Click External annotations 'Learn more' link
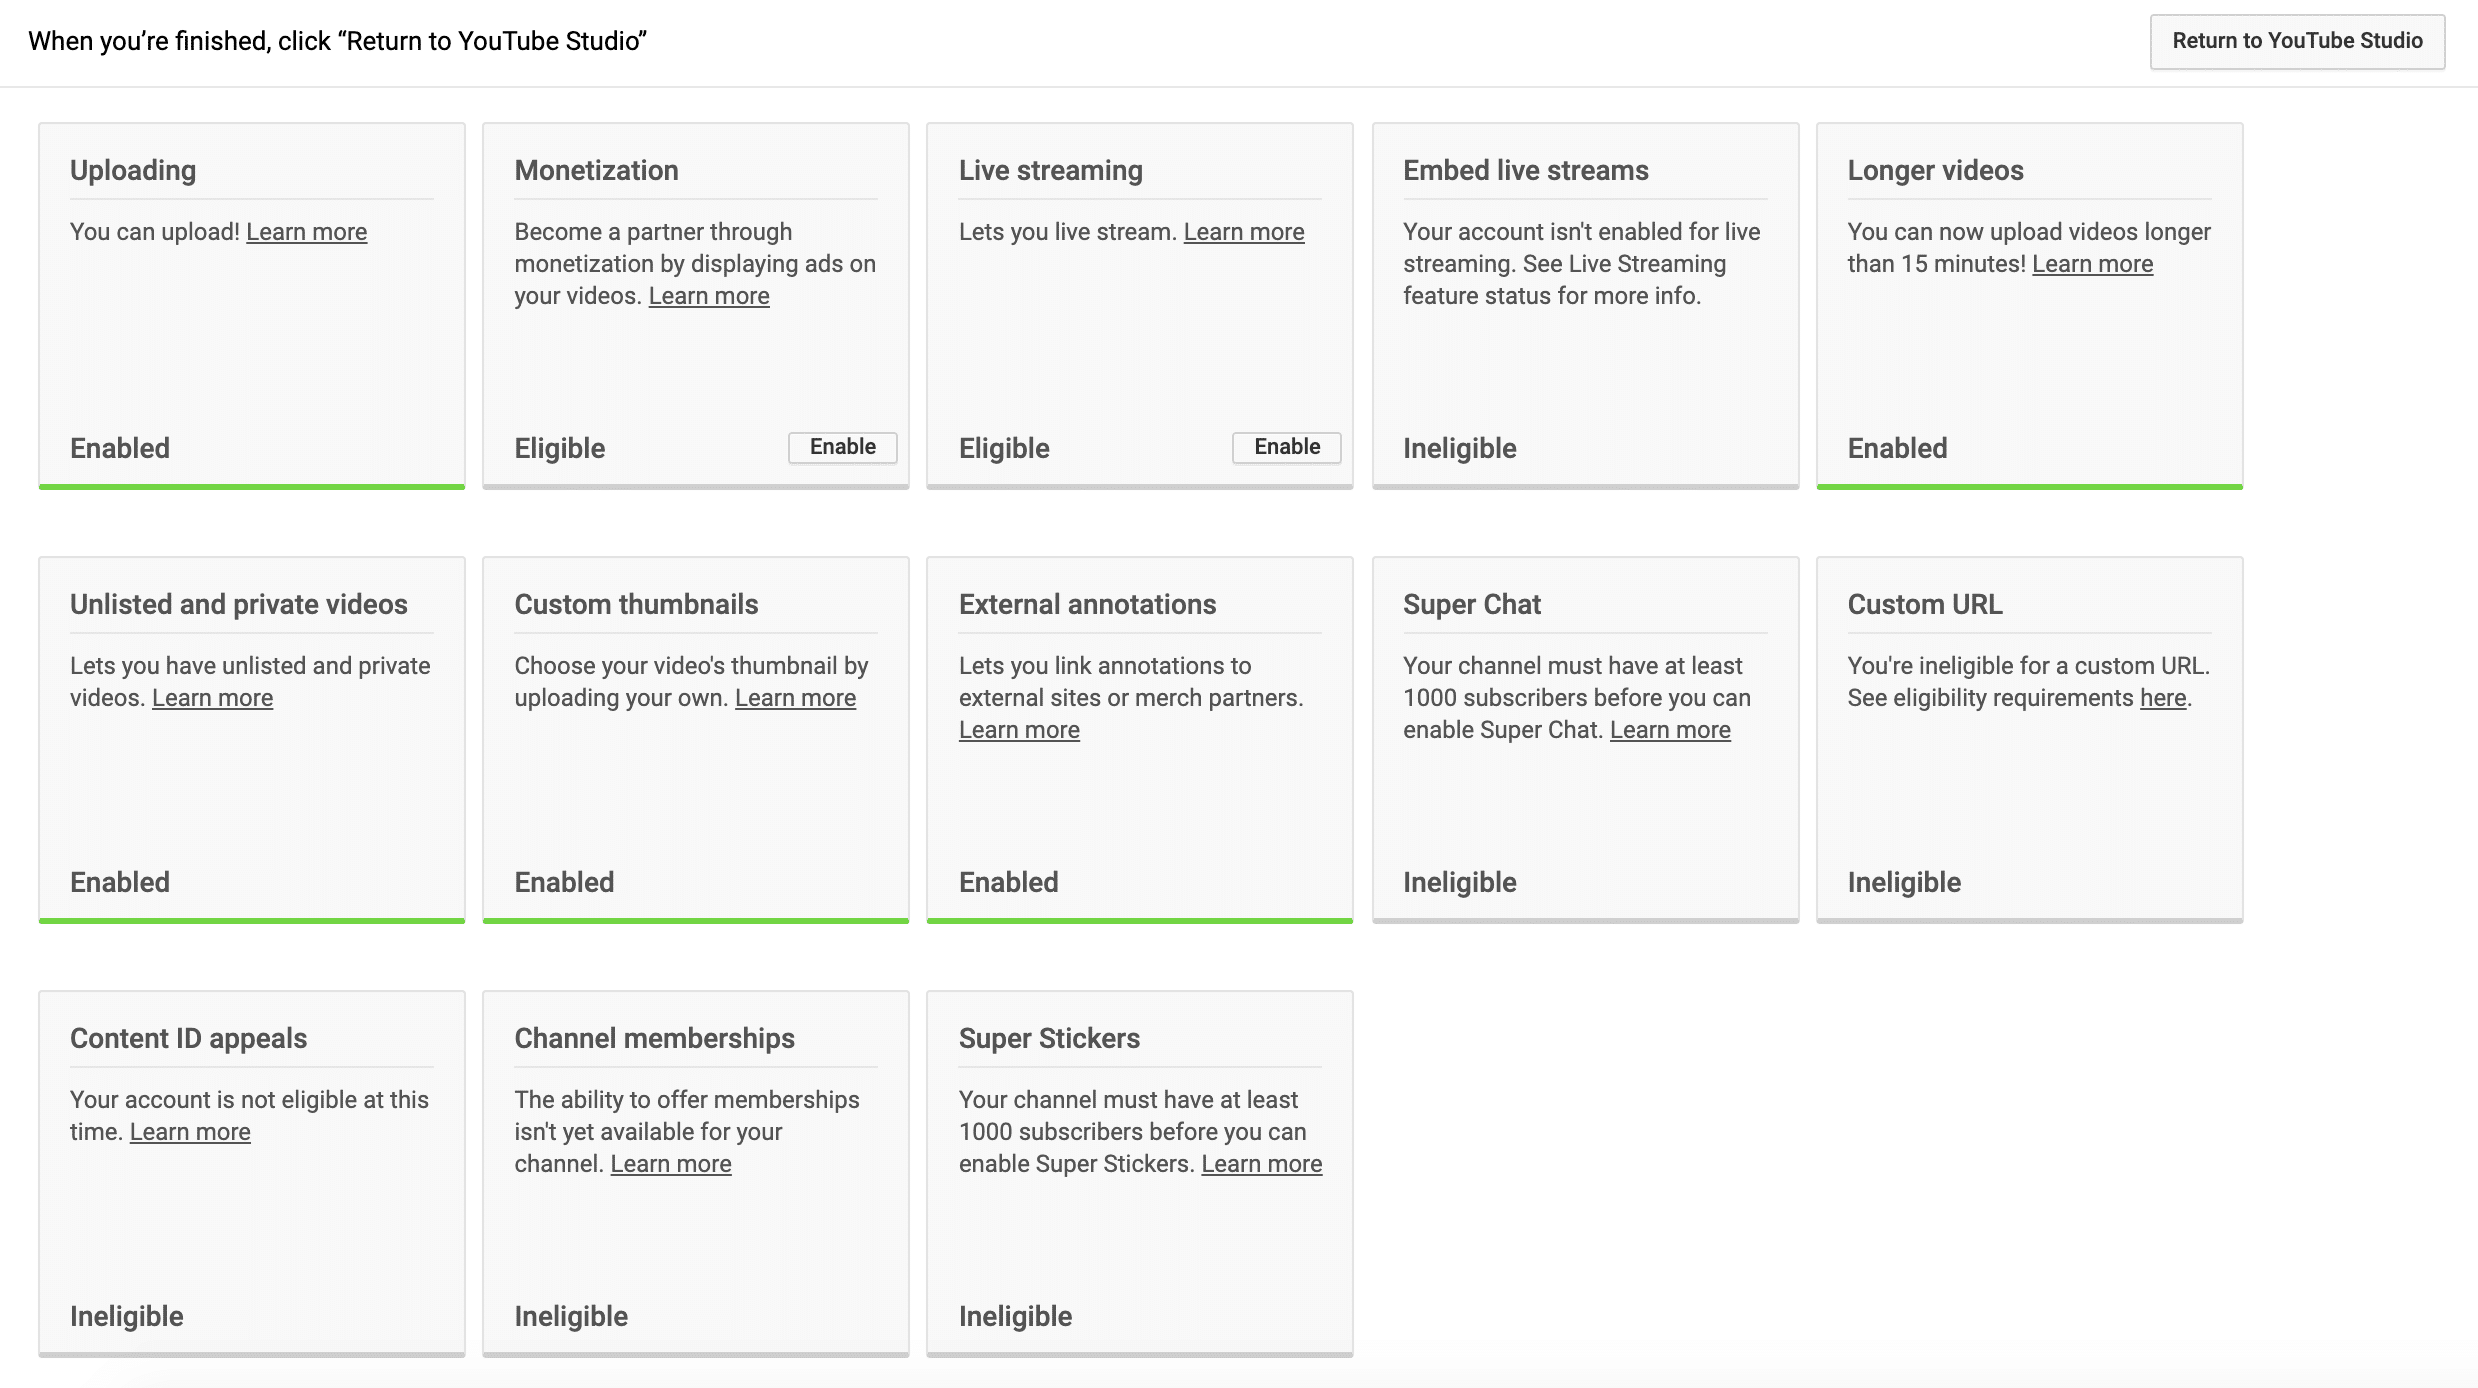 click(1019, 730)
